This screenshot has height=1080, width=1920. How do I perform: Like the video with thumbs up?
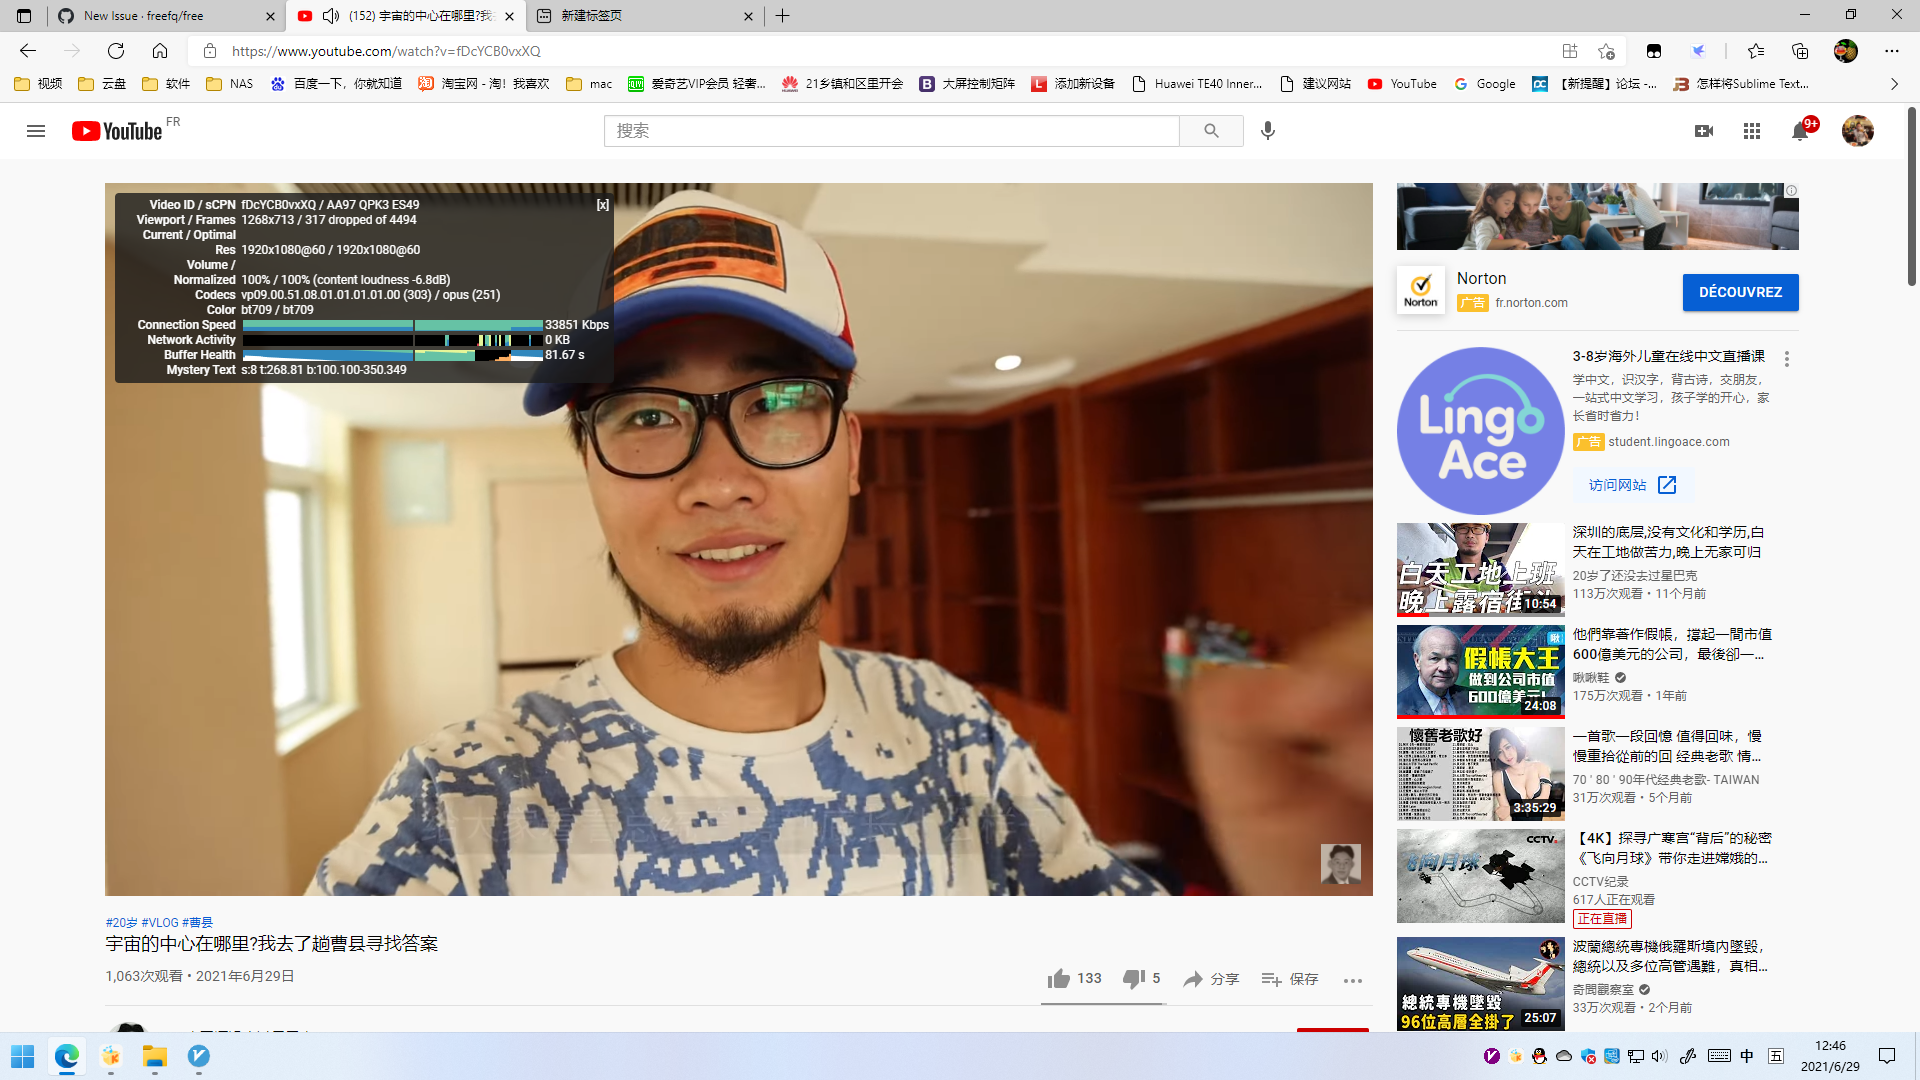point(1059,979)
